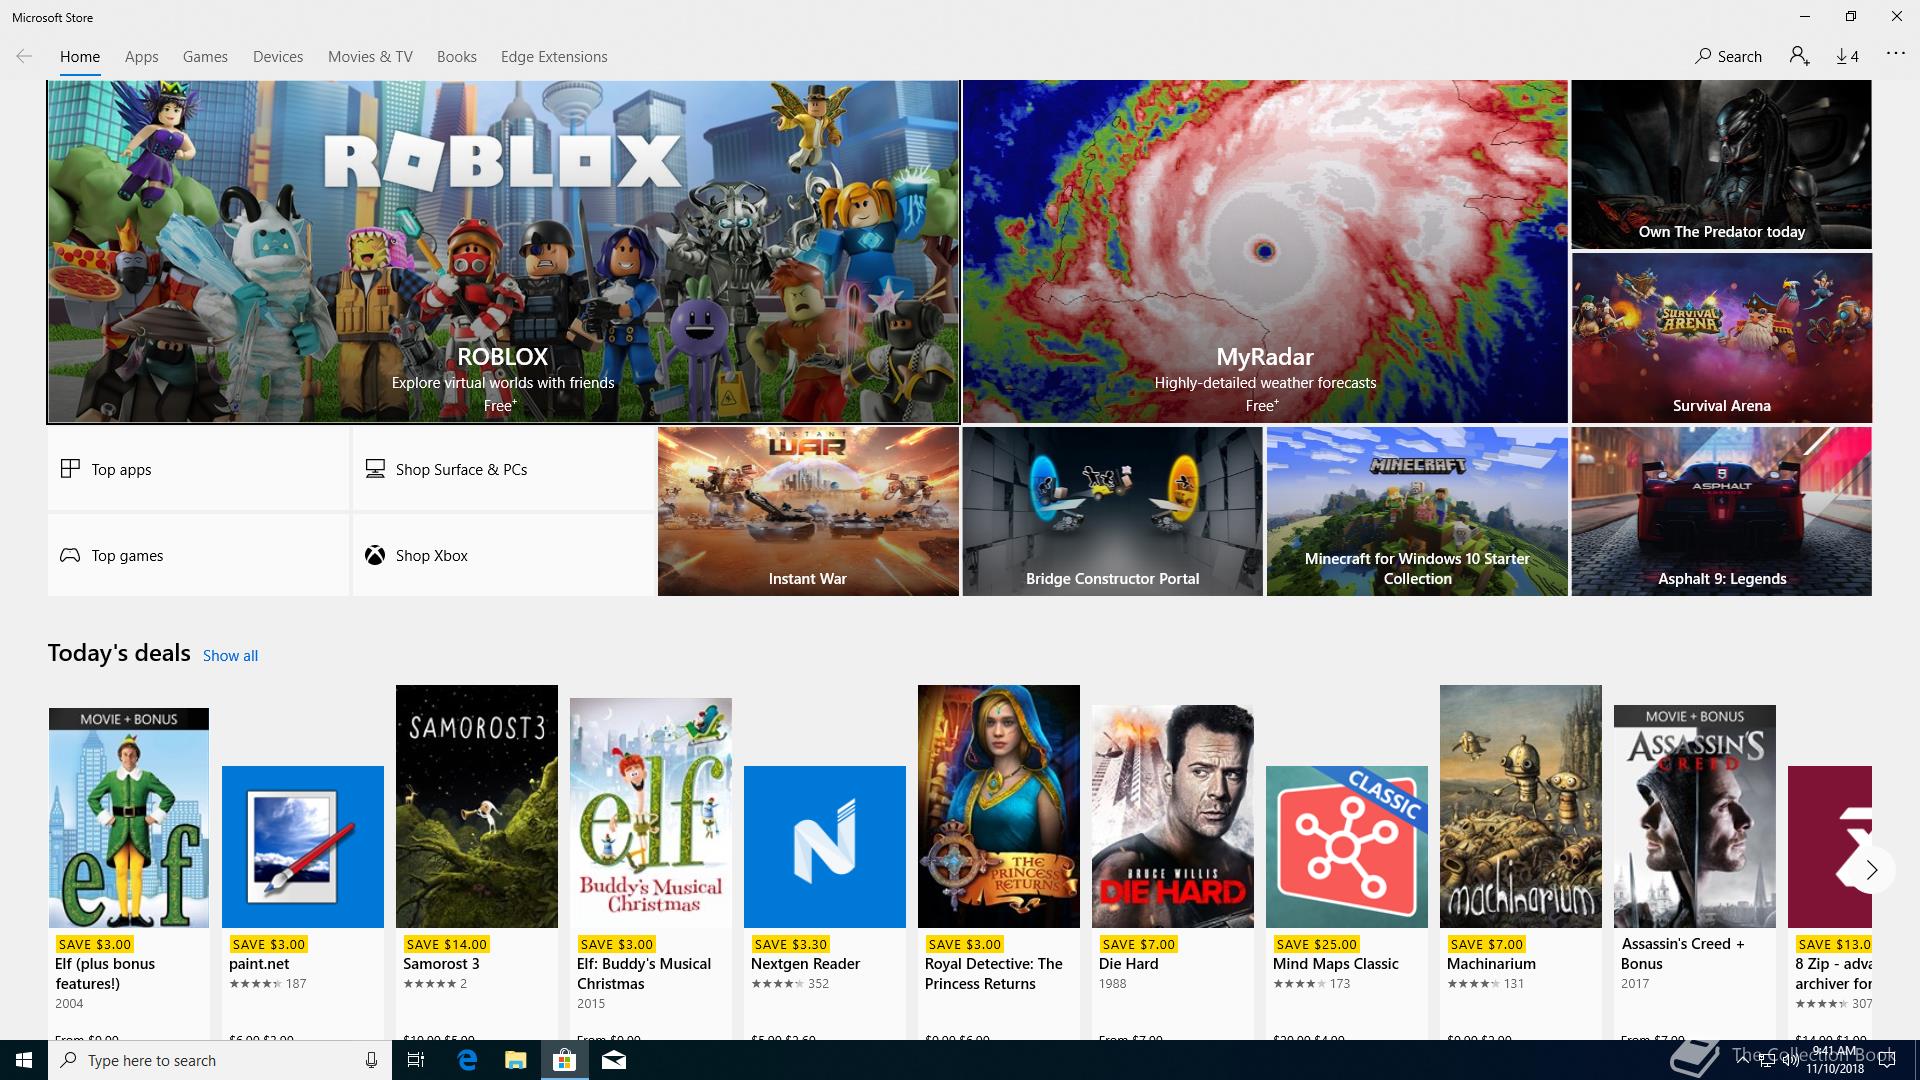
Task: Go back with the back arrow
Action: [x=24, y=56]
